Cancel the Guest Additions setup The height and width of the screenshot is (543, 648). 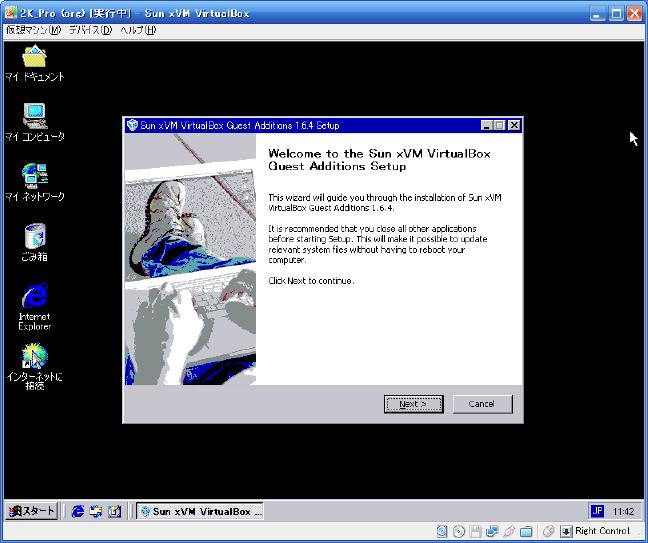(x=482, y=404)
